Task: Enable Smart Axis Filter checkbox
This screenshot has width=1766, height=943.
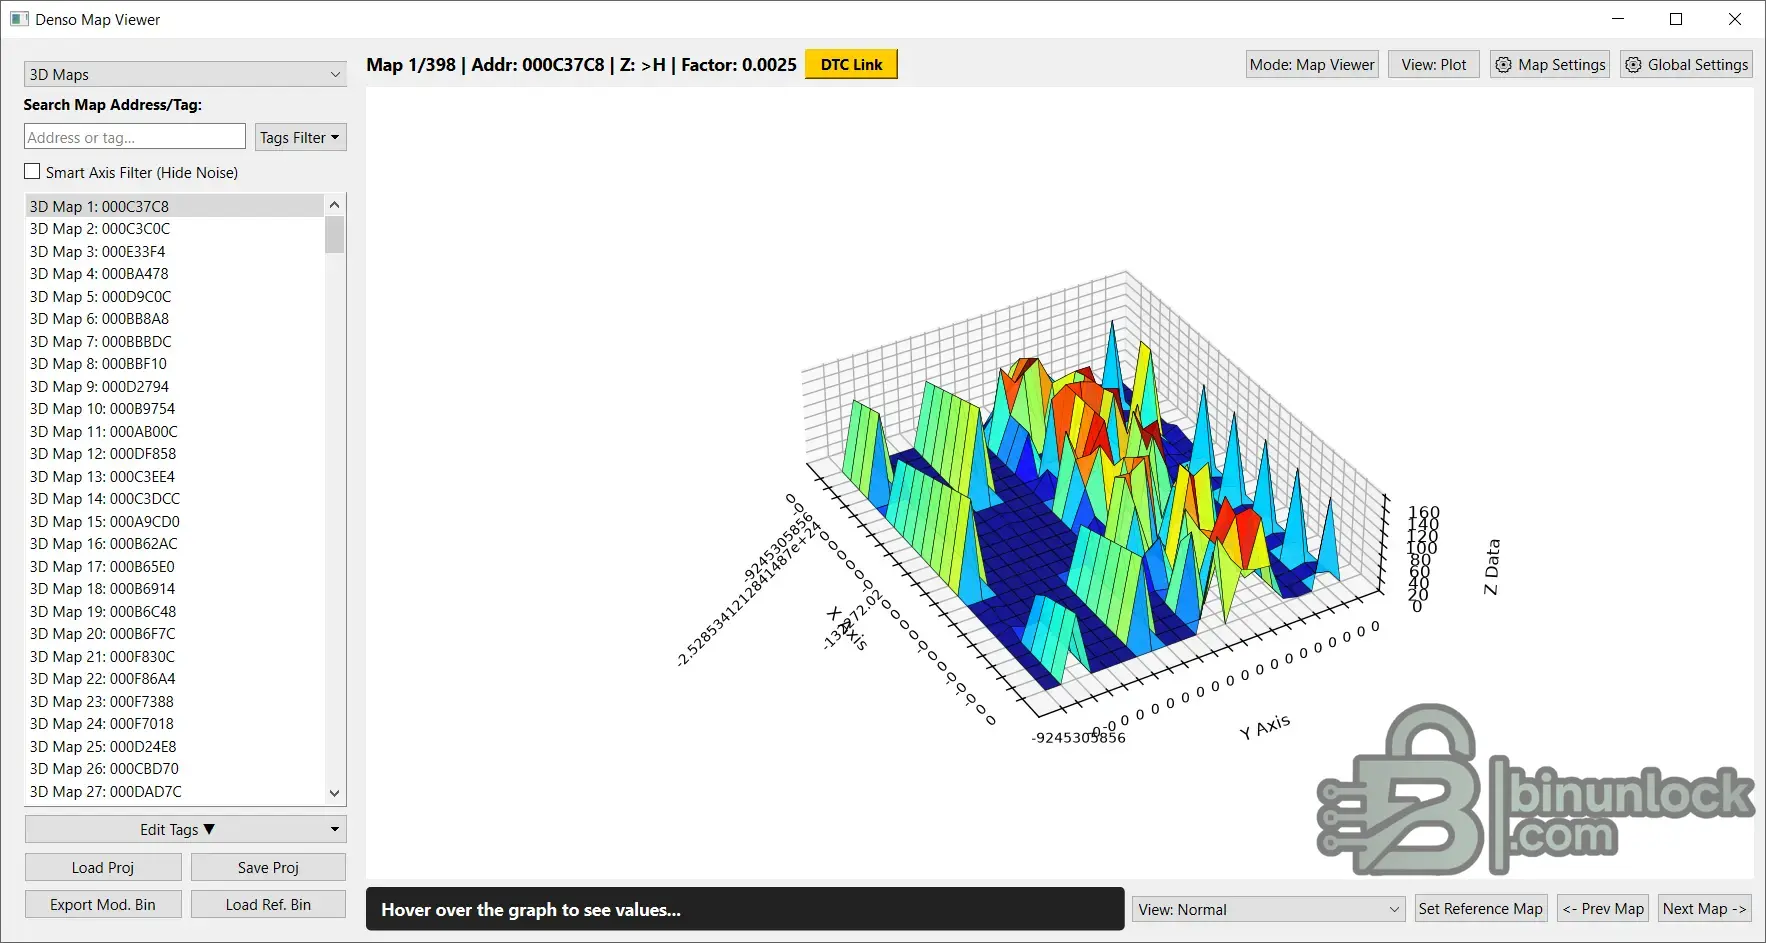Action: [33, 172]
